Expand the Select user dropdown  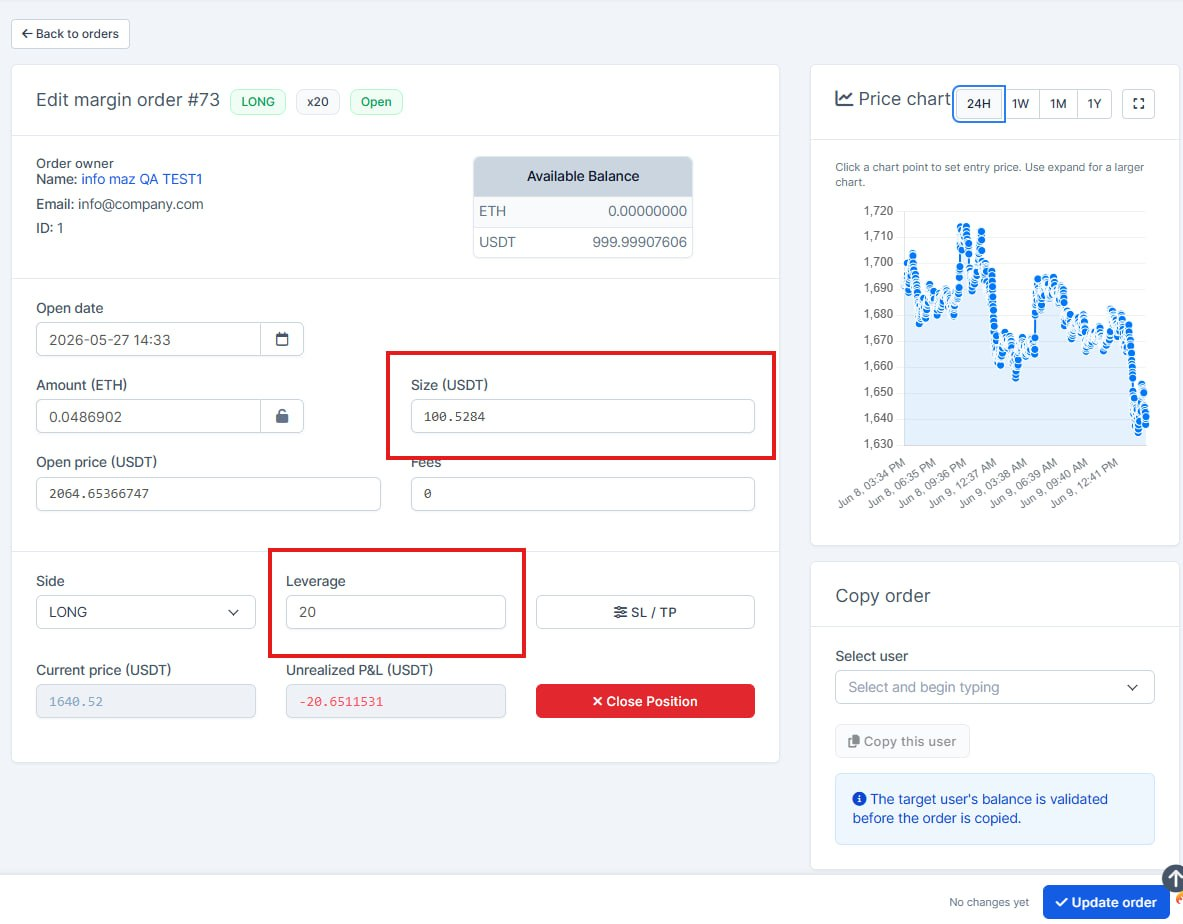click(x=994, y=687)
